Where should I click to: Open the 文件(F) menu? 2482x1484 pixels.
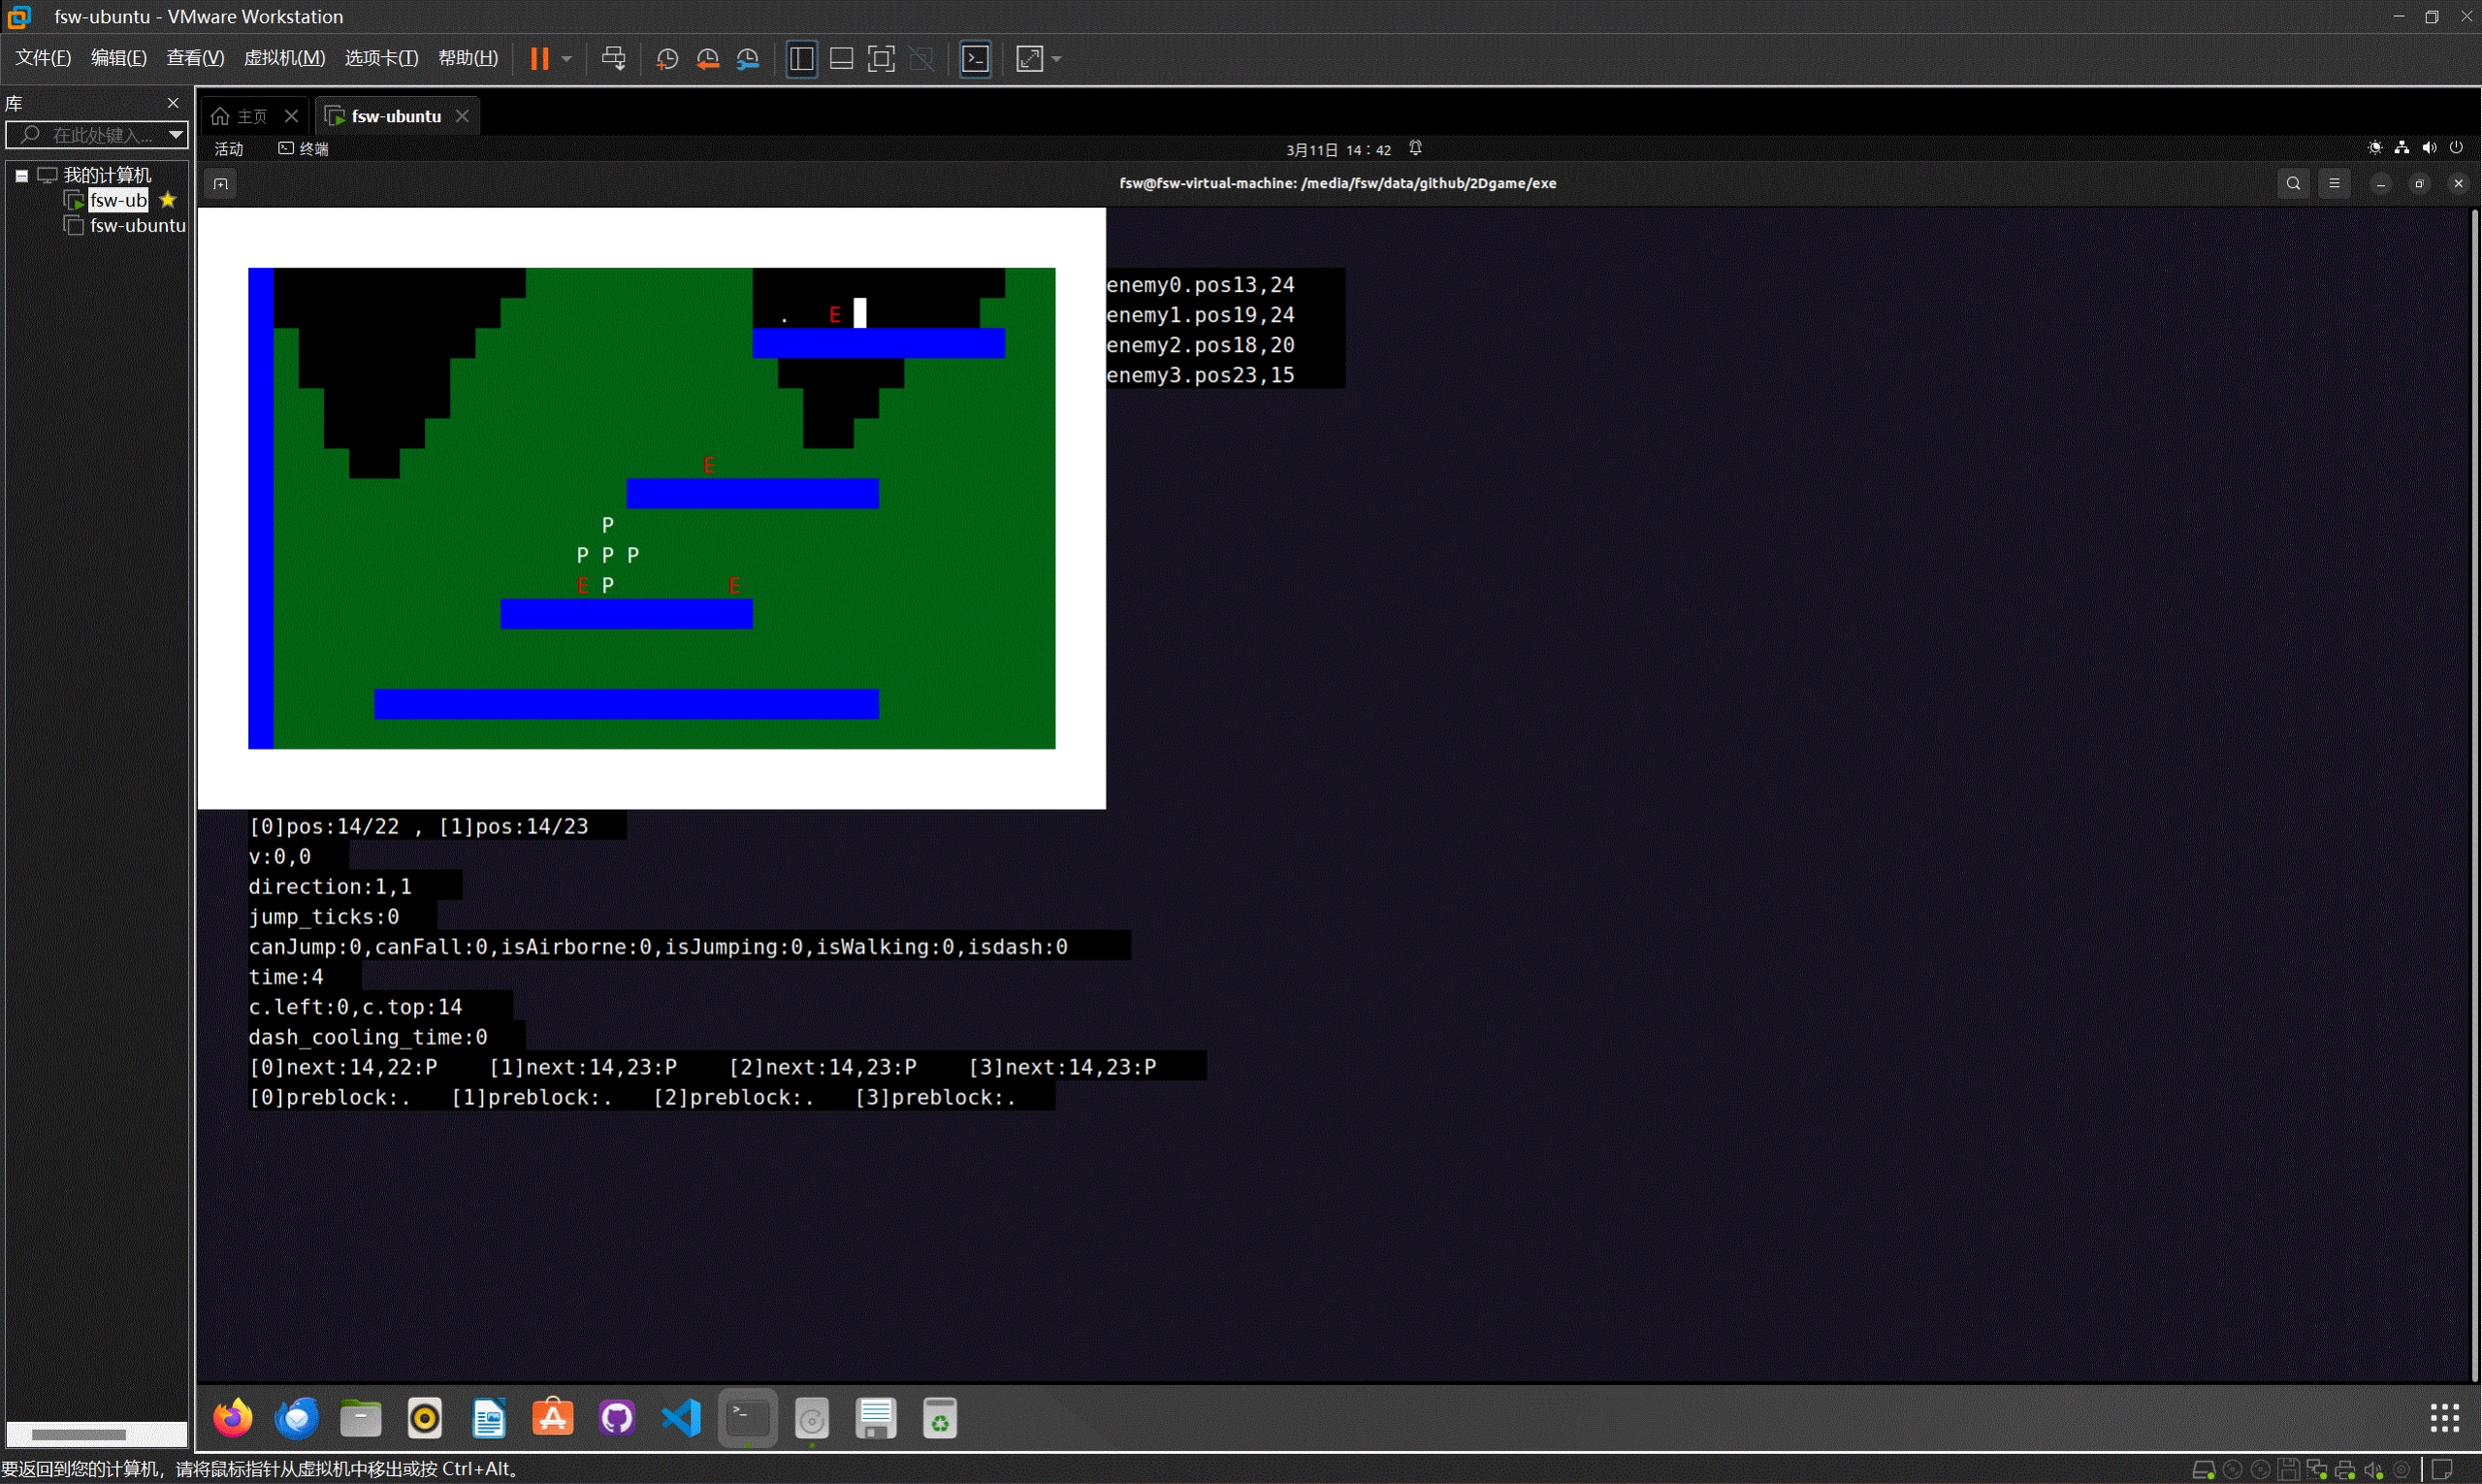43,58
